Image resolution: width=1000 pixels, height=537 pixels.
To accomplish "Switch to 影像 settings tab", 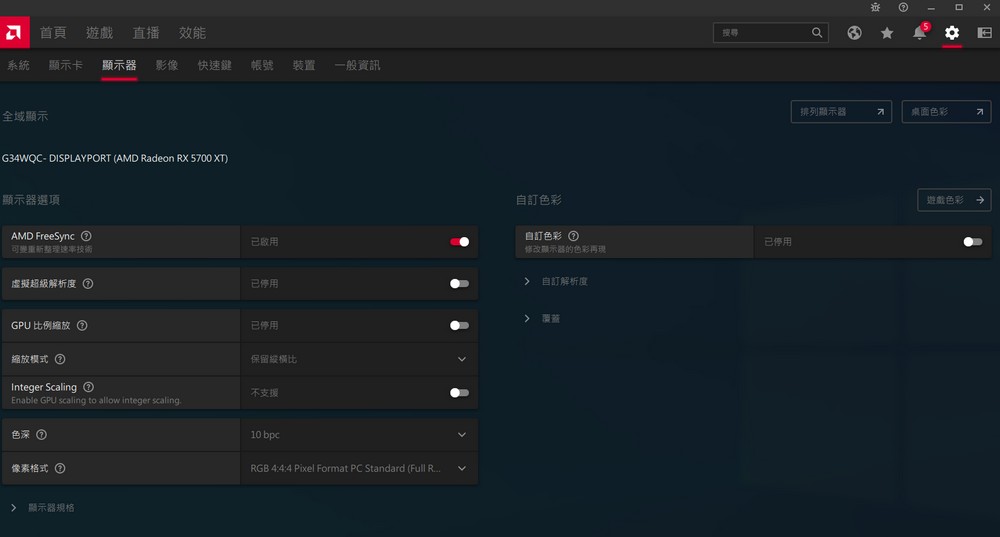I will tap(167, 65).
